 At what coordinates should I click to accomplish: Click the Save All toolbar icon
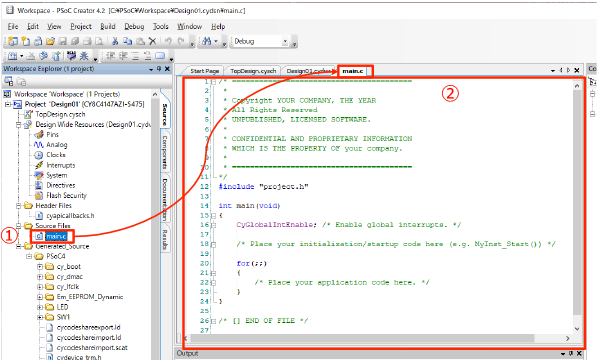[x=75, y=41]
